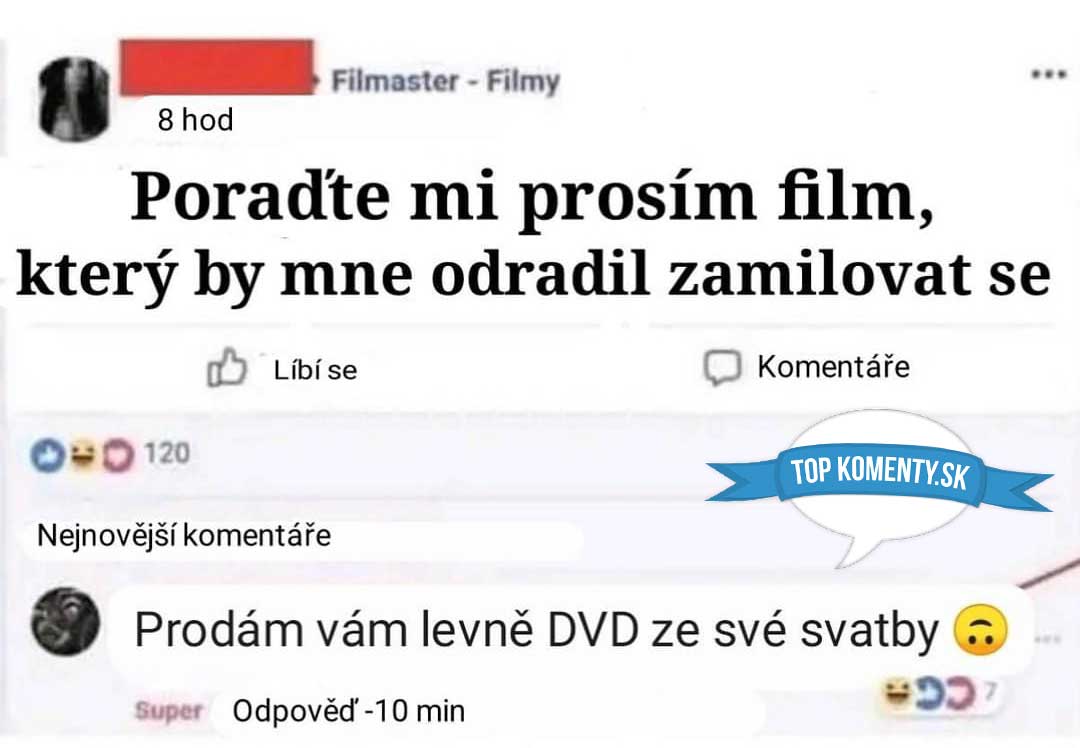Click the Komentáře speech bubble icon
Screen dimensions: 1080x748
tap(722, 367)
